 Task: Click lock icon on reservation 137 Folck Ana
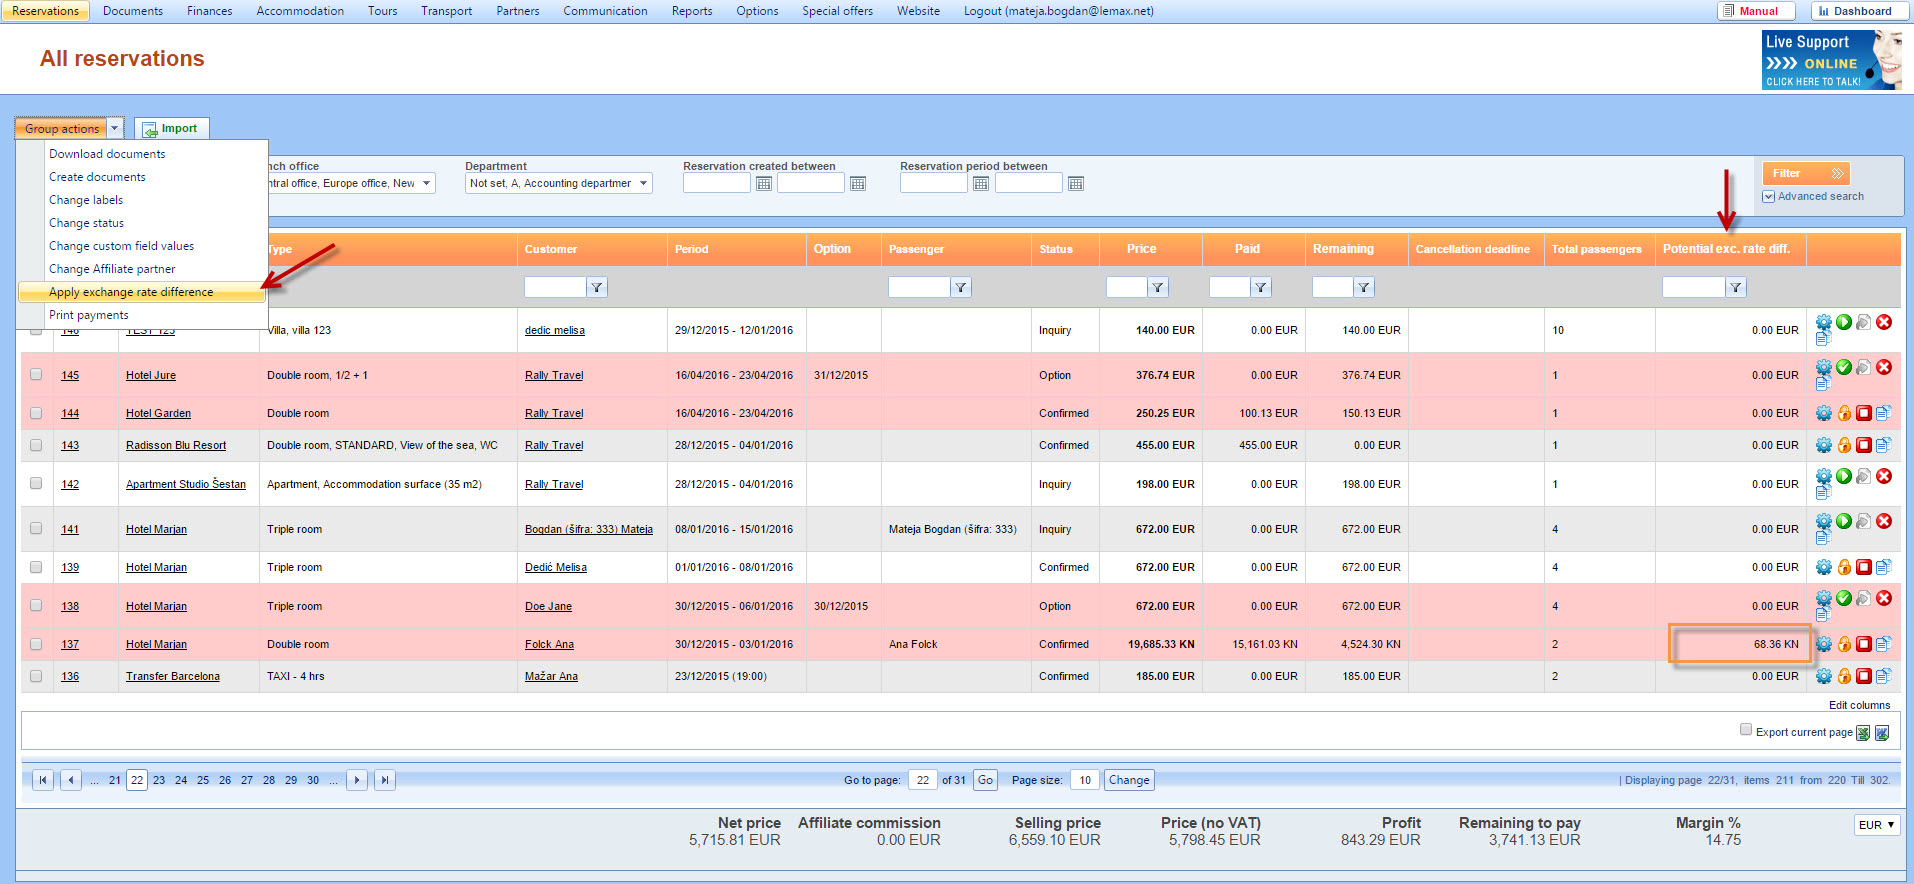tap(1844, 644)
